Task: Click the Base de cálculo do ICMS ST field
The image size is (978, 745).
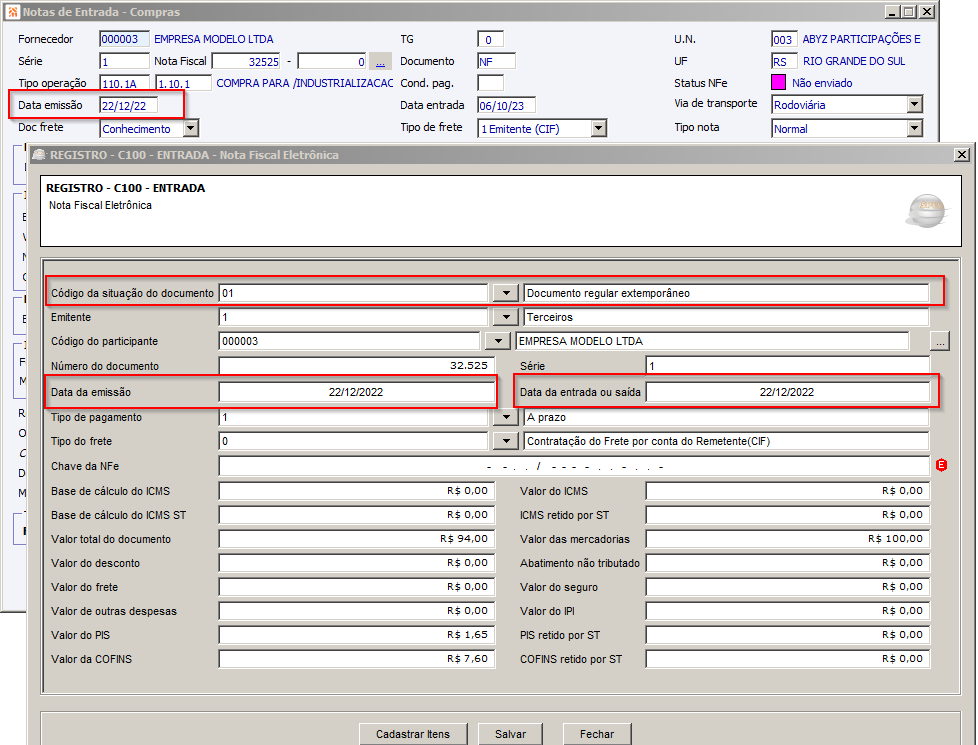Action: click(357, 515)
